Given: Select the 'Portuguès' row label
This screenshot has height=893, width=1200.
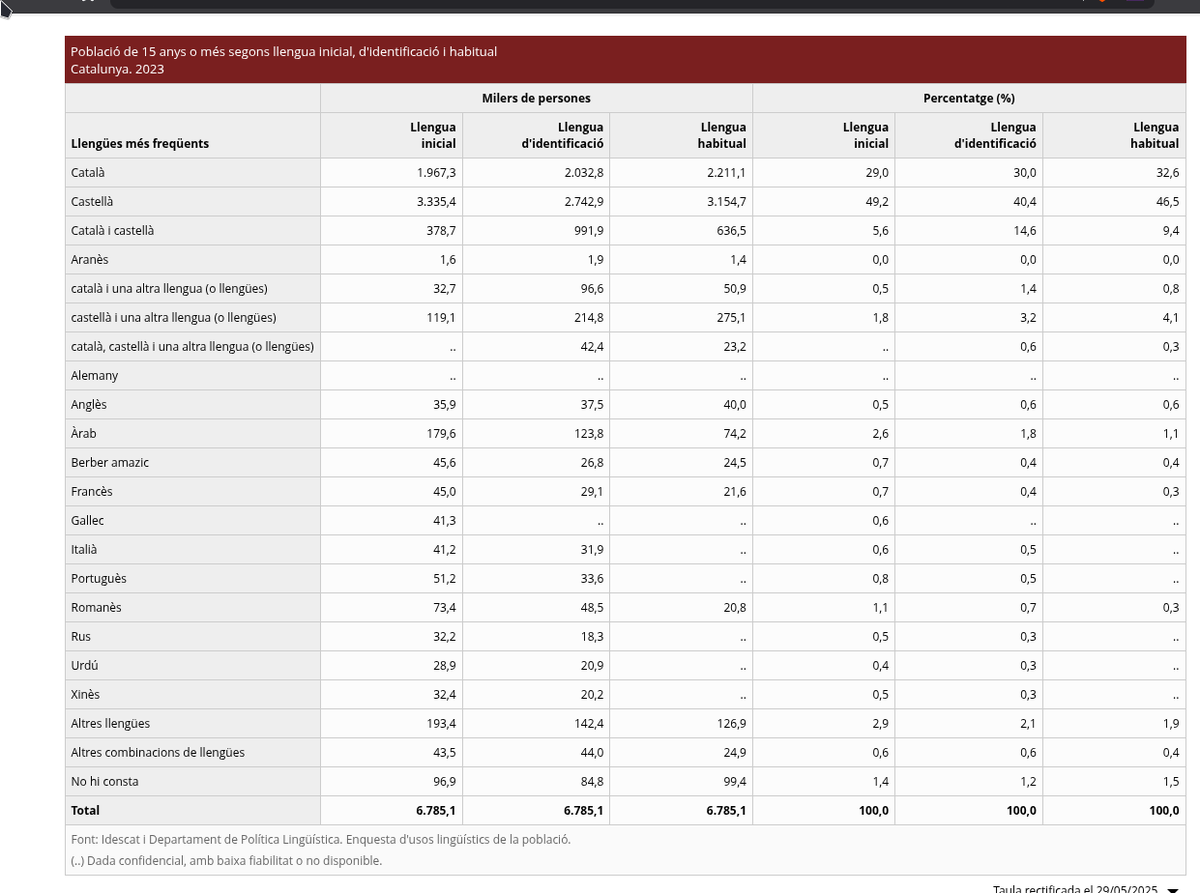Looking at the screenshot, I should tap(99, 579).
